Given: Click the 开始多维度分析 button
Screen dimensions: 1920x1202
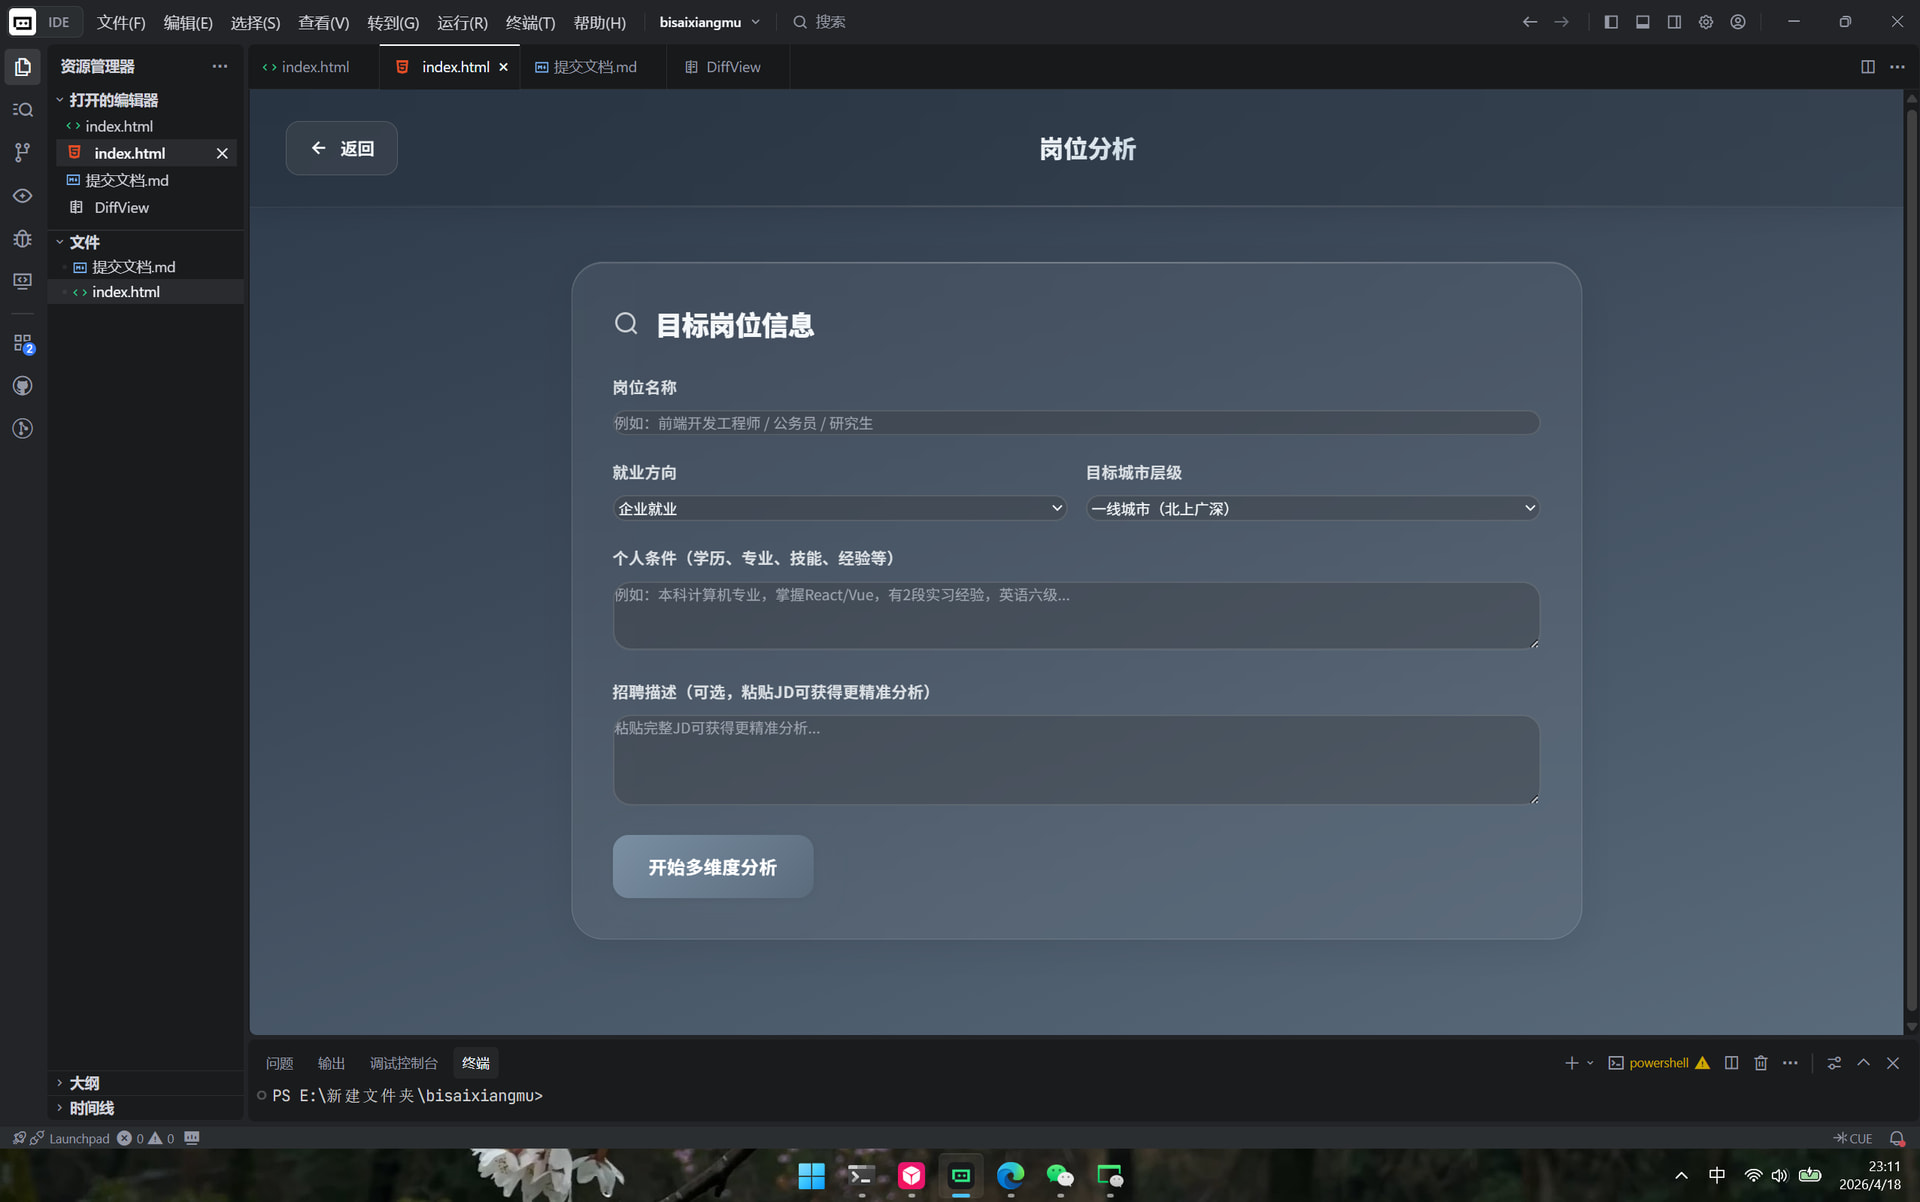Looking at the screenshot, I should tap(712, 867).
